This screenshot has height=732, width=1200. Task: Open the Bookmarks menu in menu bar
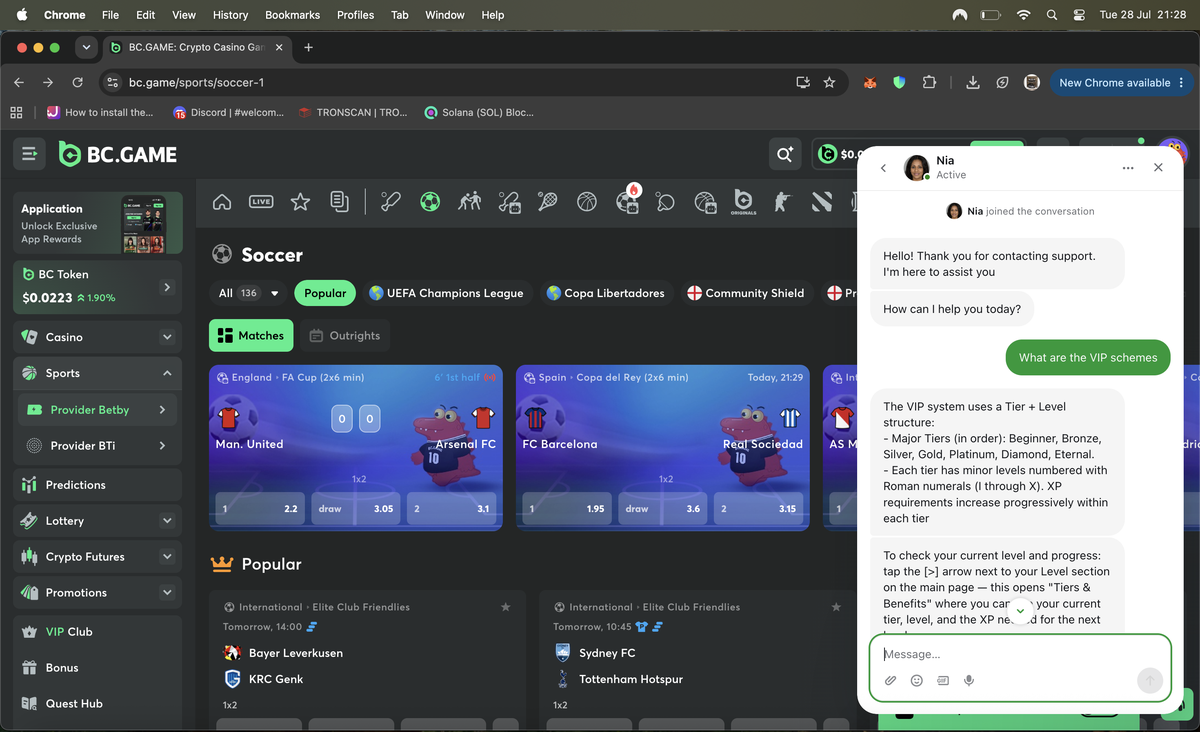point(292,15)
